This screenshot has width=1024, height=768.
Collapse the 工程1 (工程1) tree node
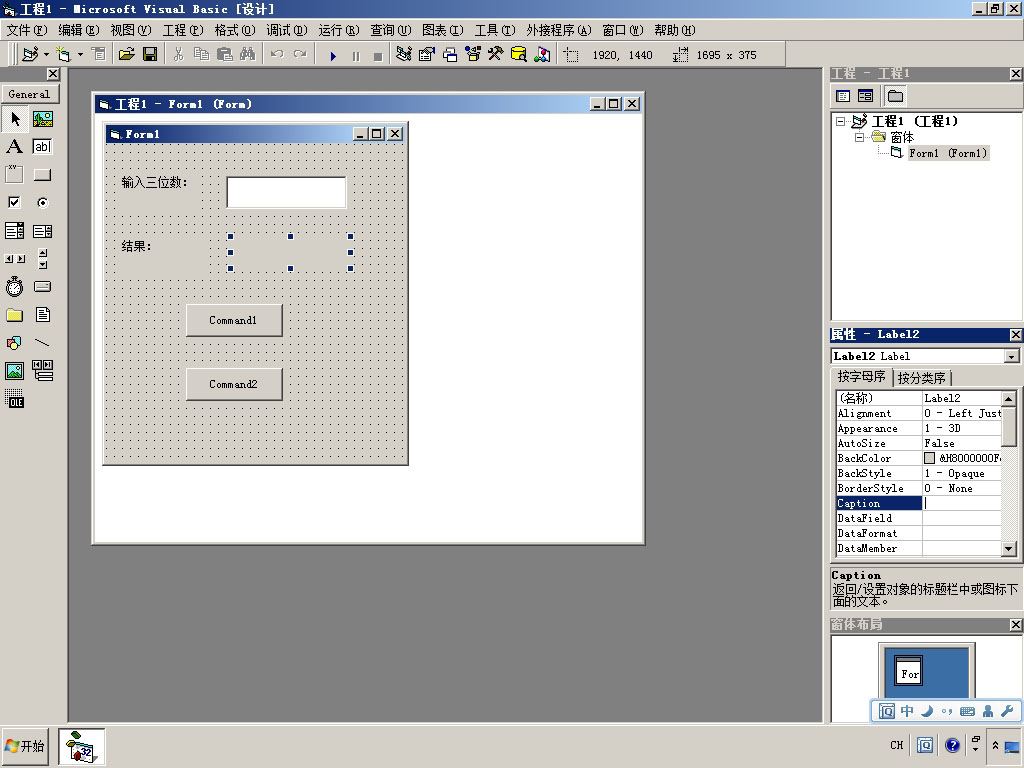coord(841,121)
